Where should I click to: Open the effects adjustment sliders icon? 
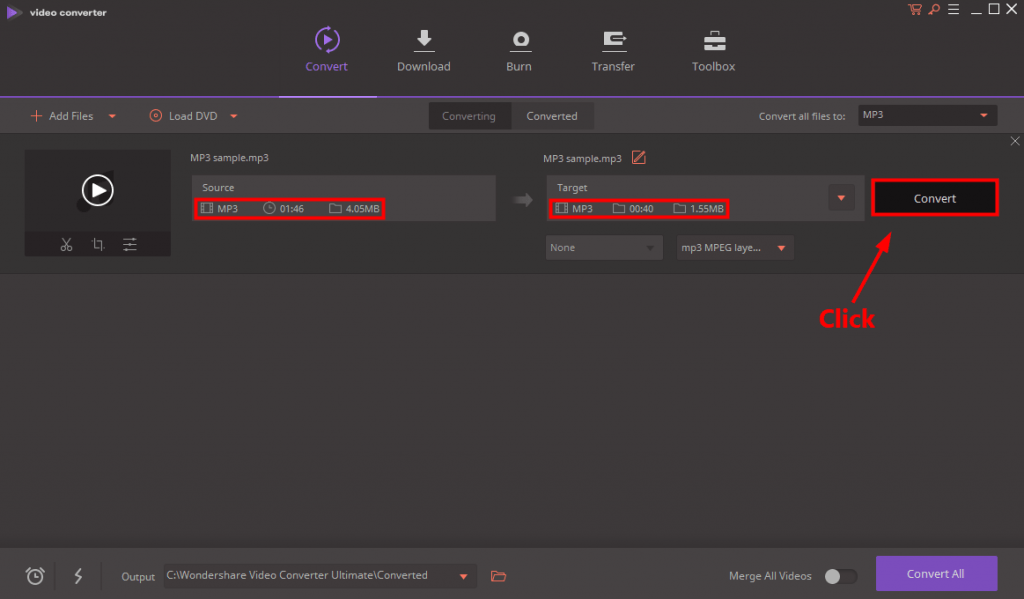[130, 244]
